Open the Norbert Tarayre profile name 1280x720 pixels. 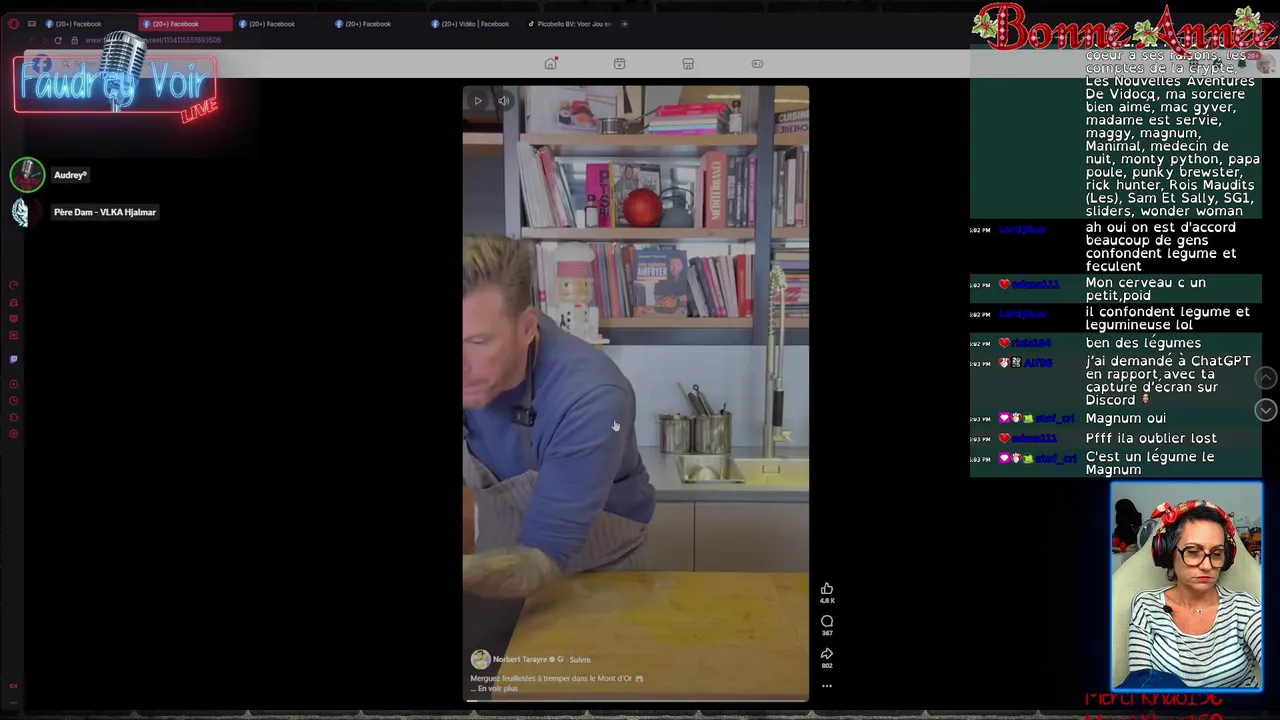coord(520,660)
